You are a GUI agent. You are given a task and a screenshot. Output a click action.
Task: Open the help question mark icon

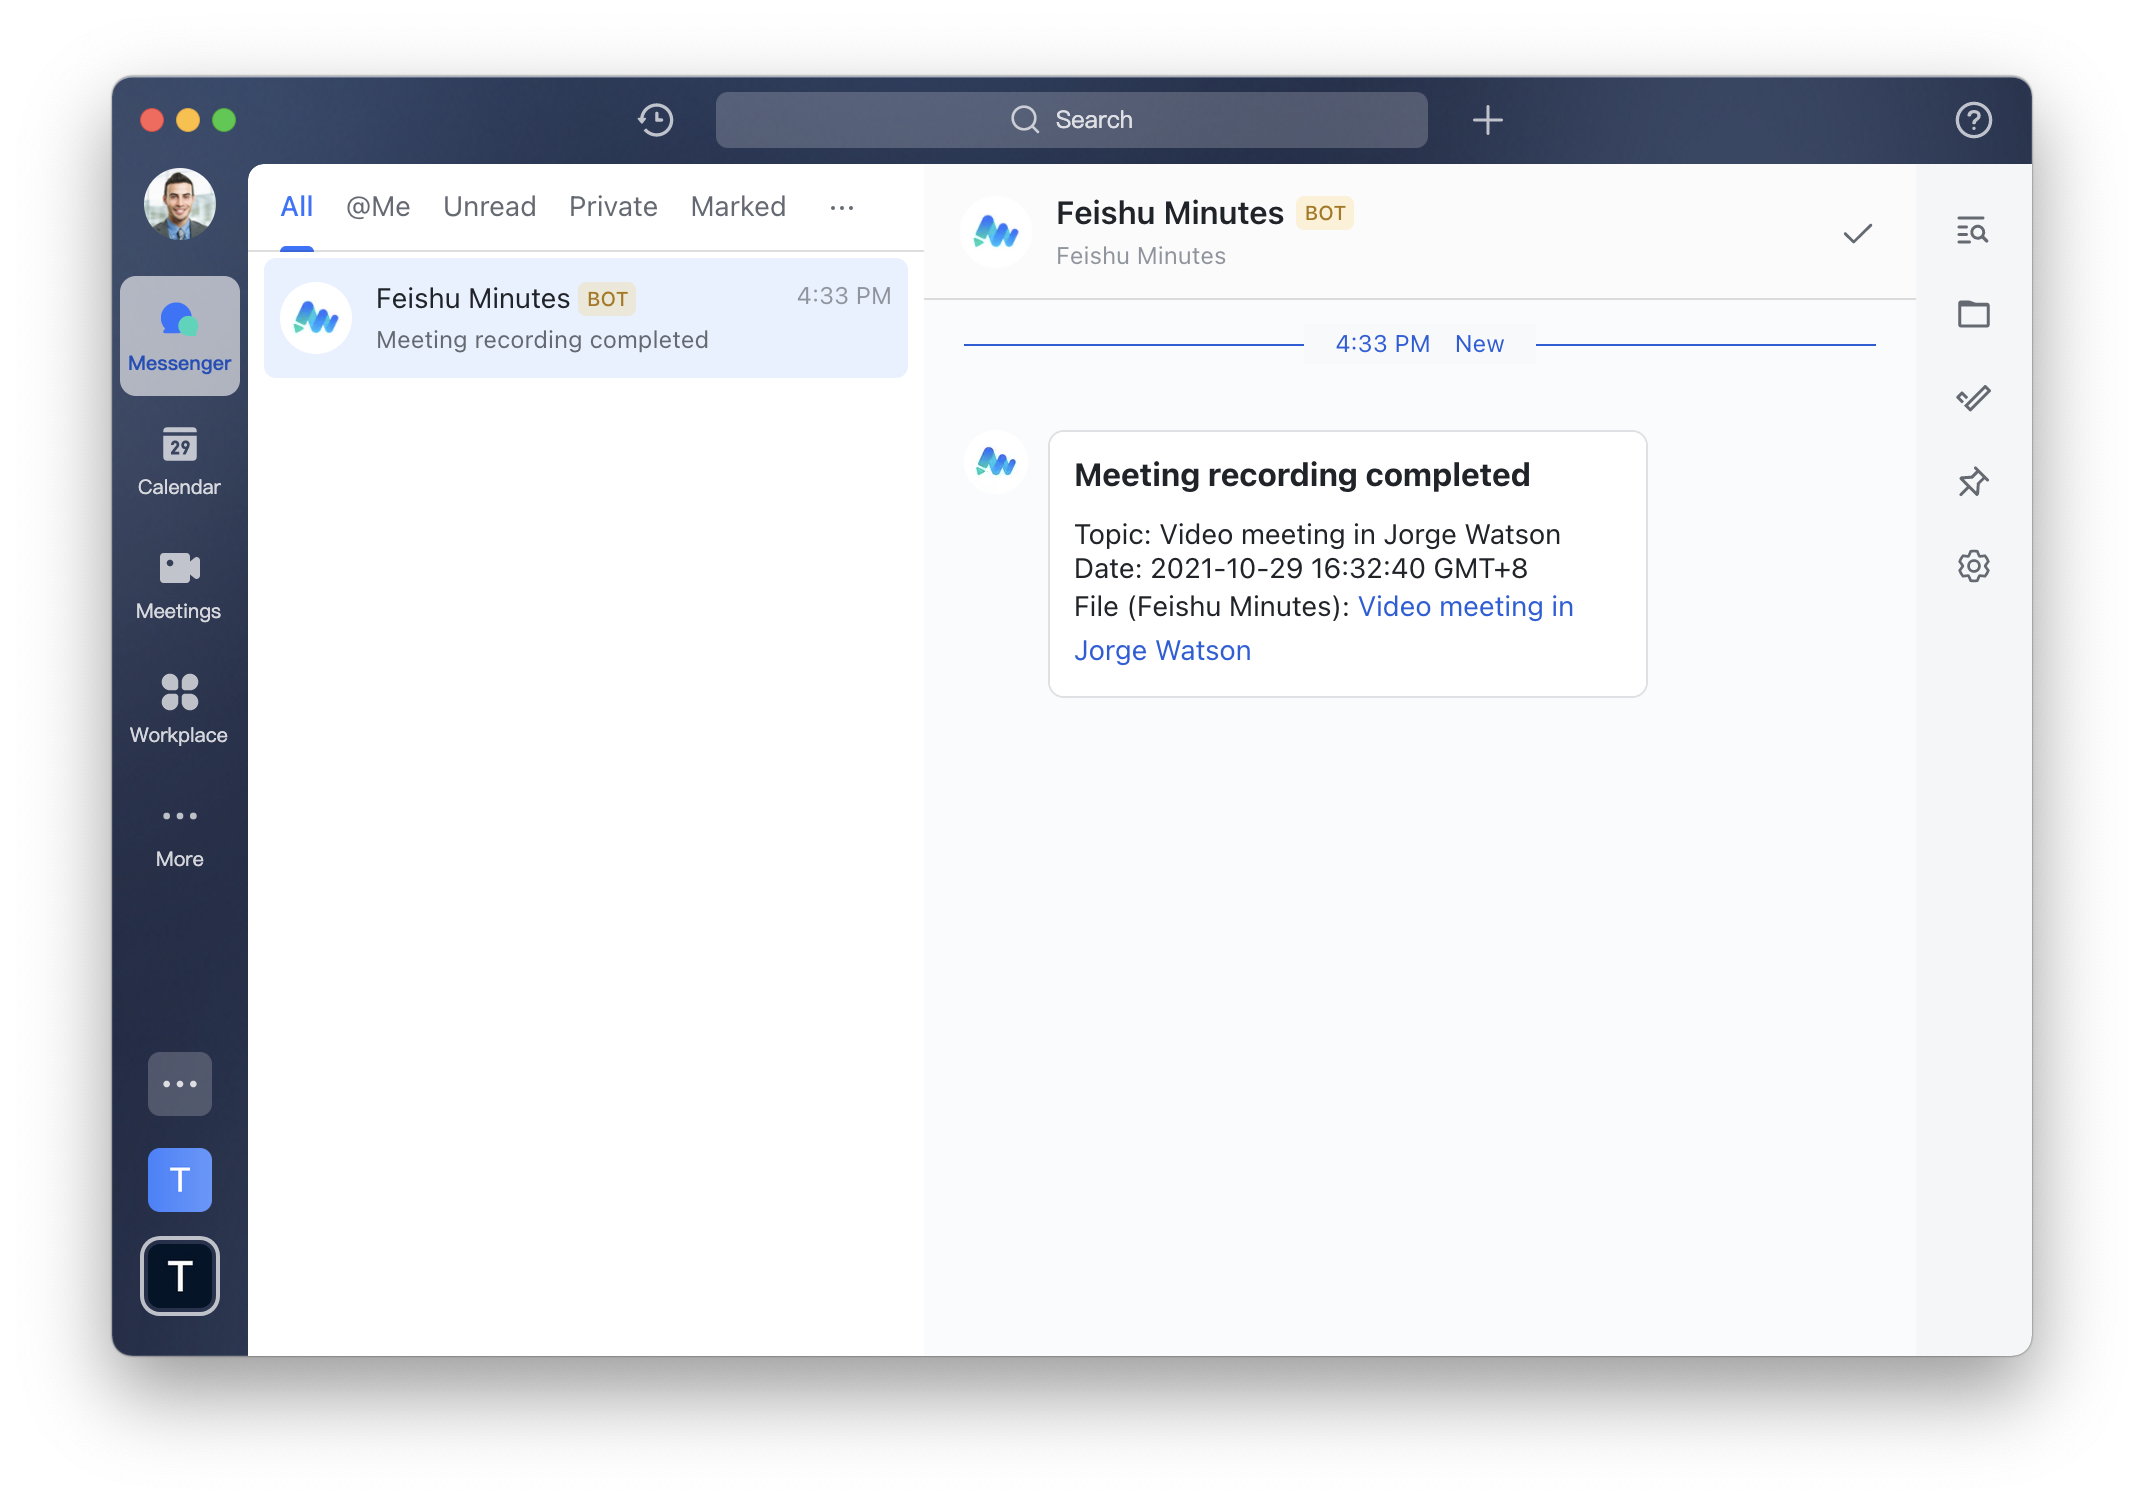(x=1973, y=120)
